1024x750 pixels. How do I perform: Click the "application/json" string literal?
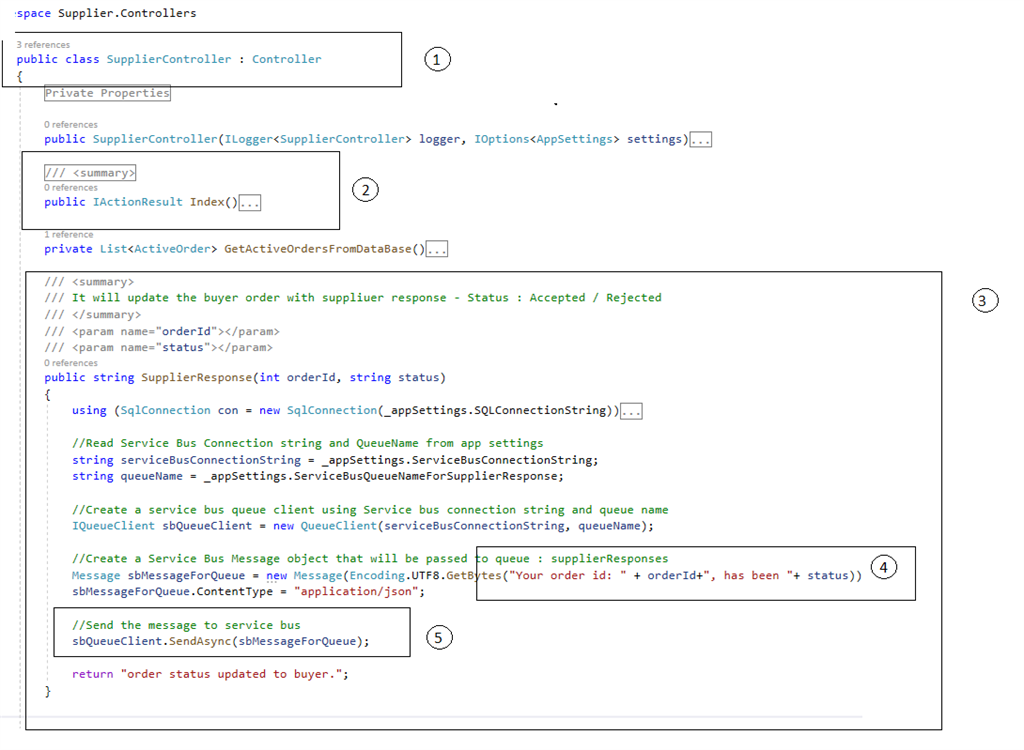[356, 591]
